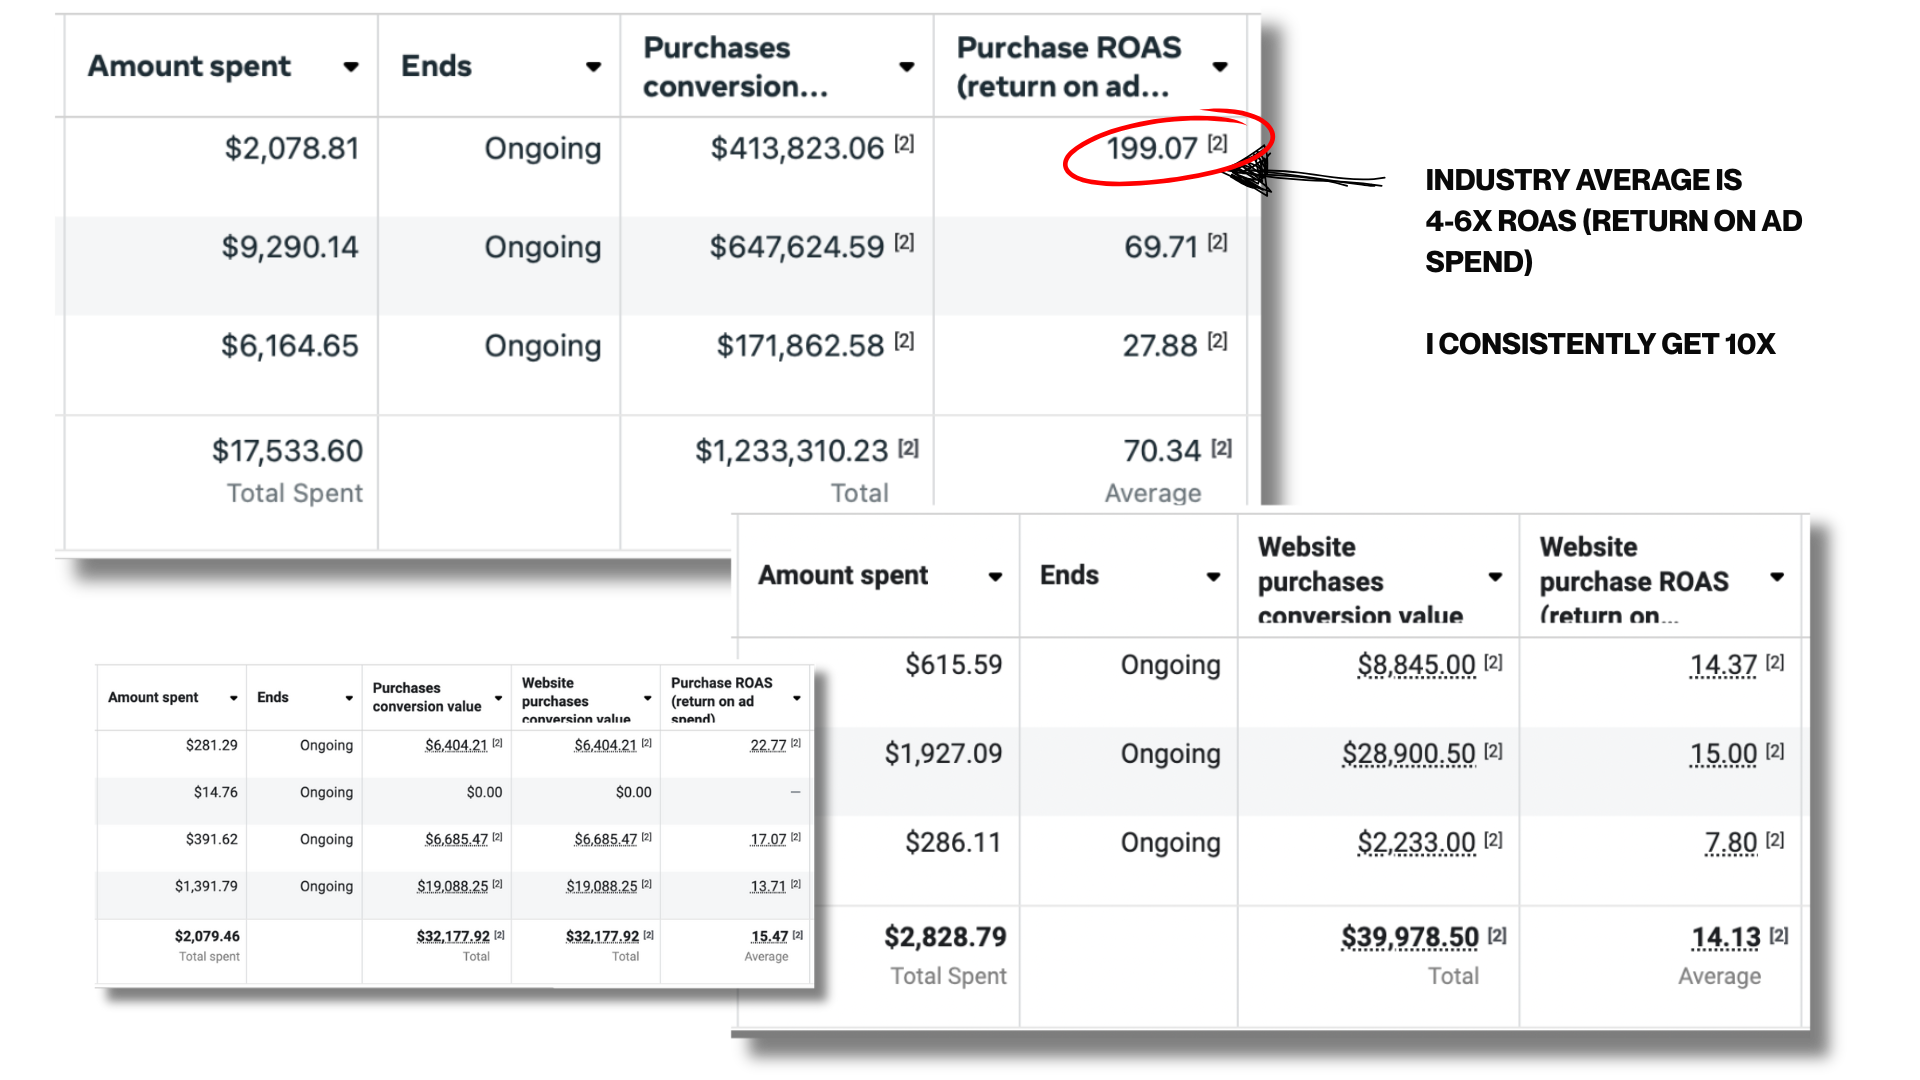
Task: Open Website purchase ROAS dropdown arrow
Action: click(x=1777, y=577)
